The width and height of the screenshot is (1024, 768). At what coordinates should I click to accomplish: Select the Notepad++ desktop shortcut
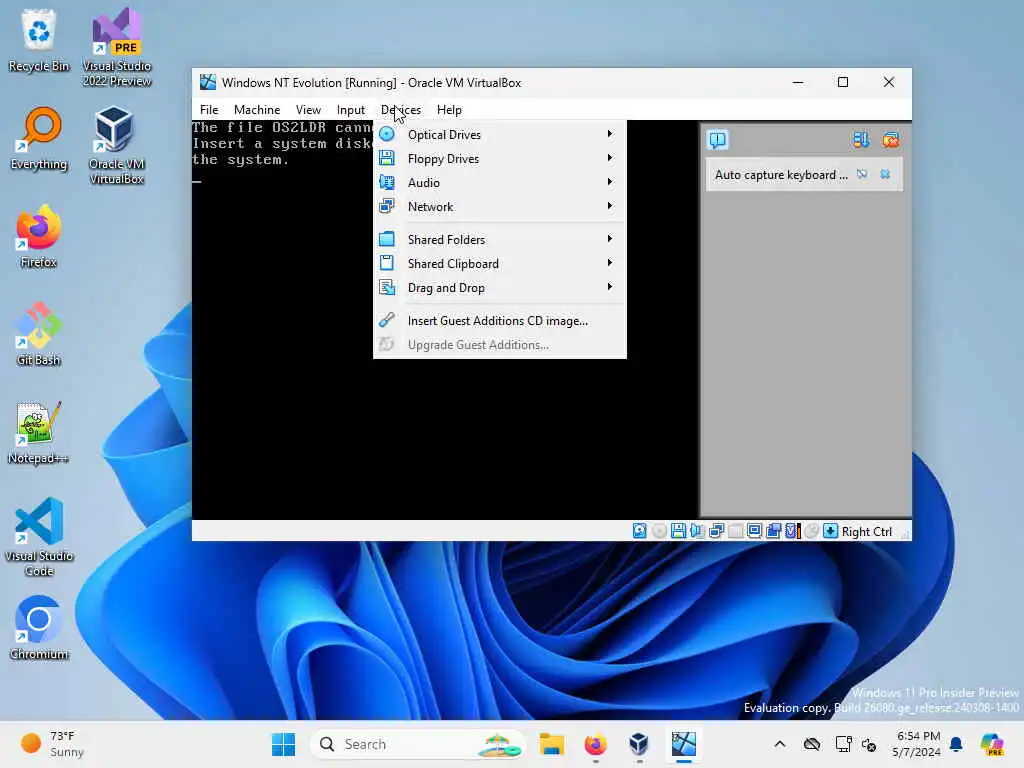click(39, 432)
